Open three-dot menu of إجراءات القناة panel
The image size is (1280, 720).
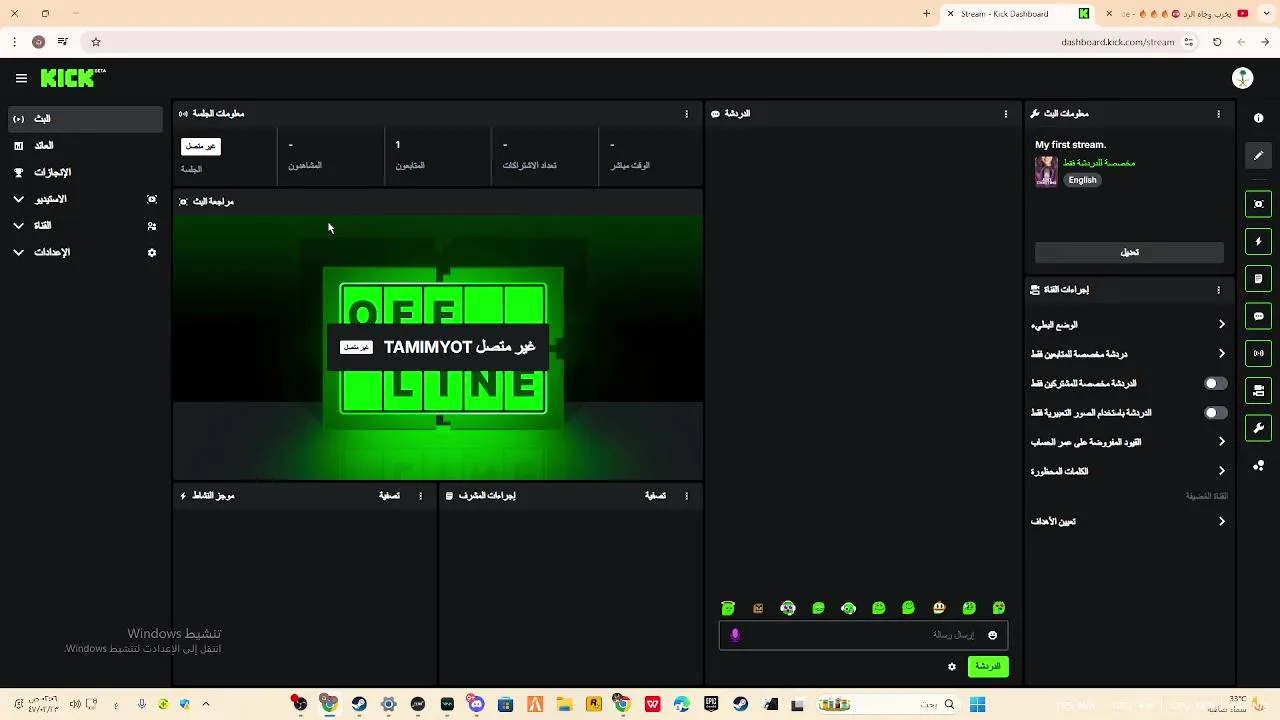coord(1218,290)
